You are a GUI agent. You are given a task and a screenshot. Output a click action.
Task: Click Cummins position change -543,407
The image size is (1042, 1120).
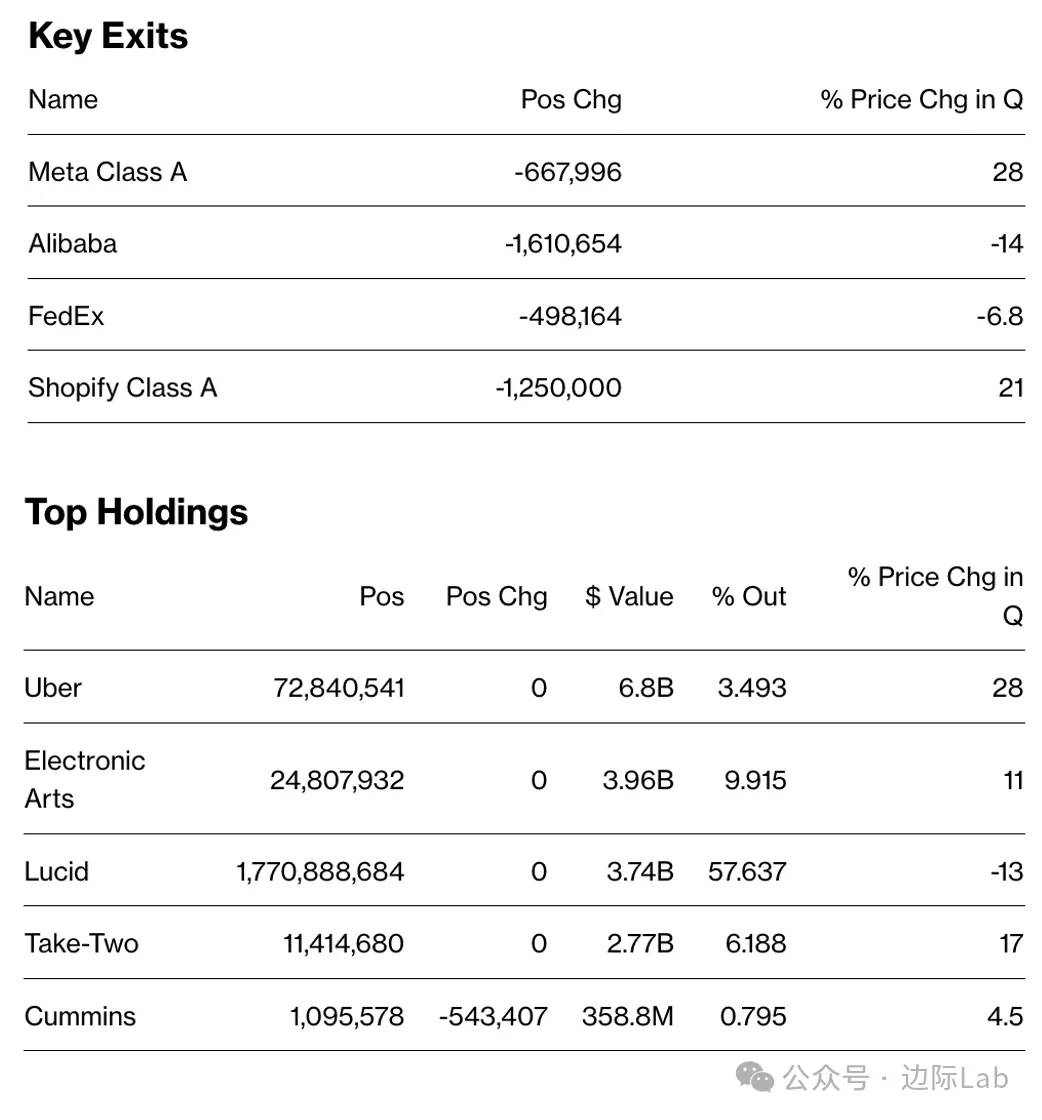click(x=493, y=1017)
